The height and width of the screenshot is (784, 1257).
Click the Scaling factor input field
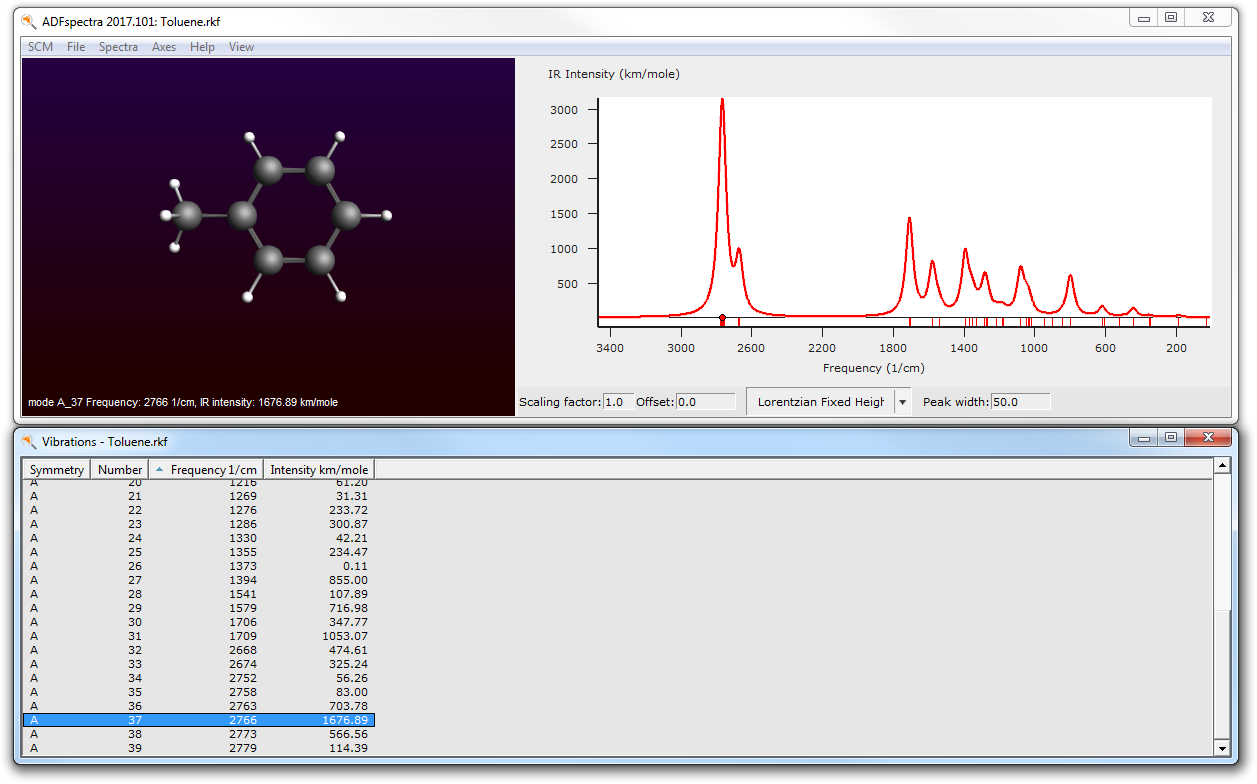618,402
